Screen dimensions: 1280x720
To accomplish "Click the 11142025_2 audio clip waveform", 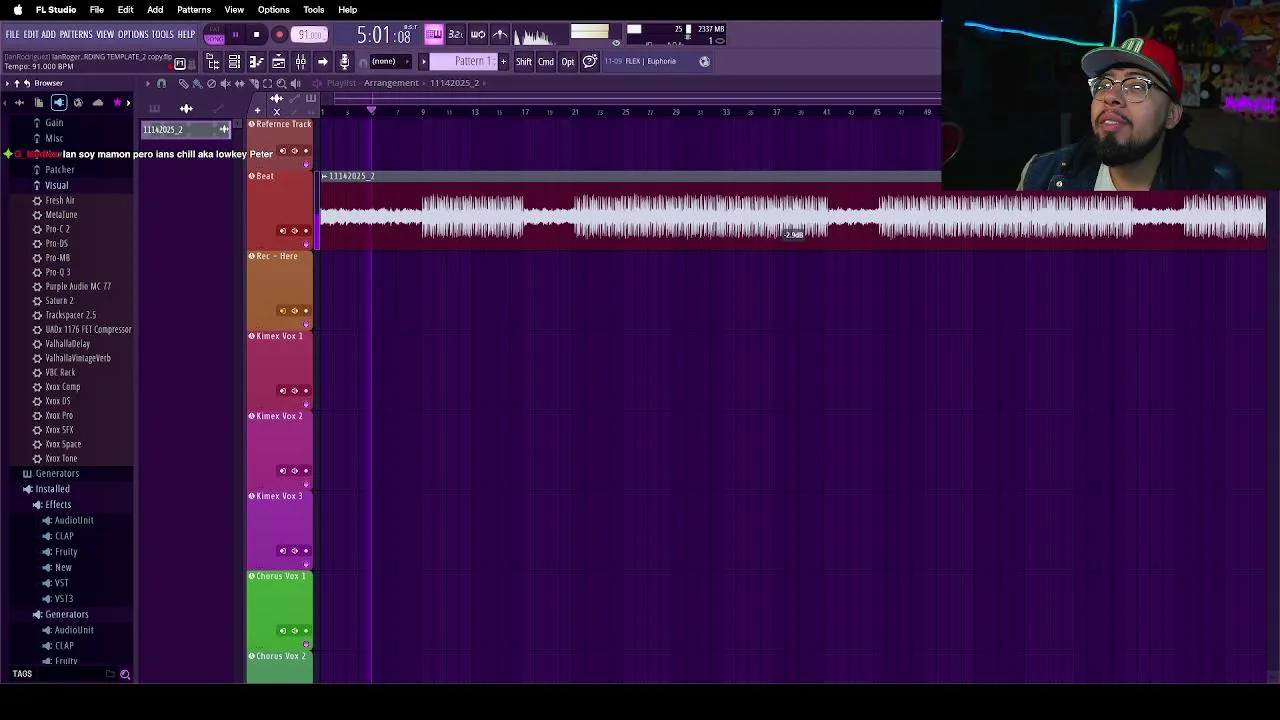I will [x=792, y=217].
